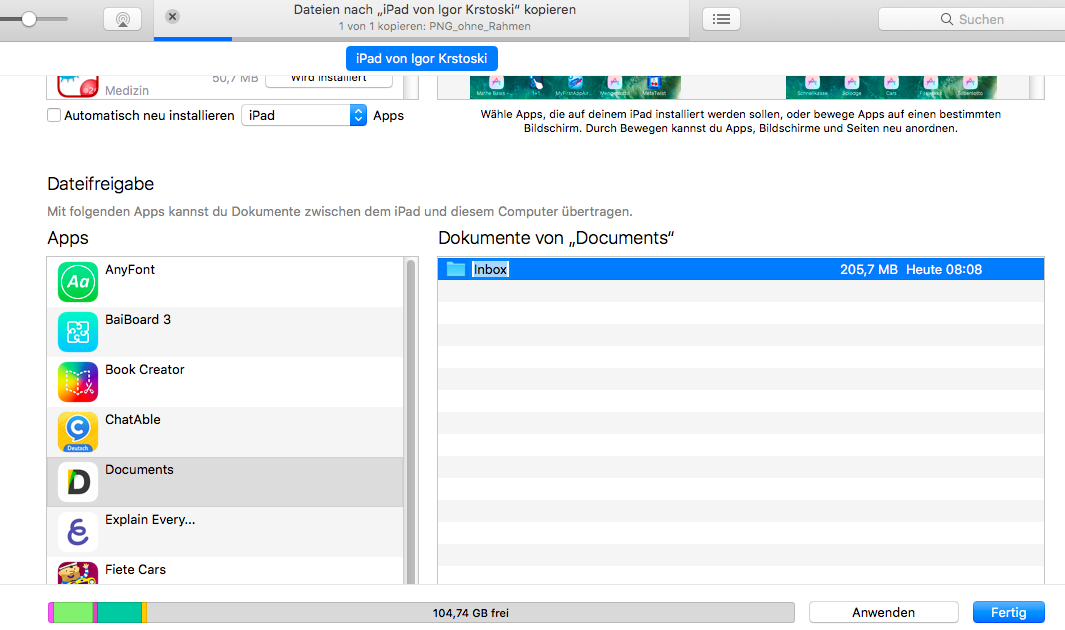Click the Dateifreigabe heading
Image resolution: width=1065 pixels, height=630 pixels.
click(x=101, y=184)
